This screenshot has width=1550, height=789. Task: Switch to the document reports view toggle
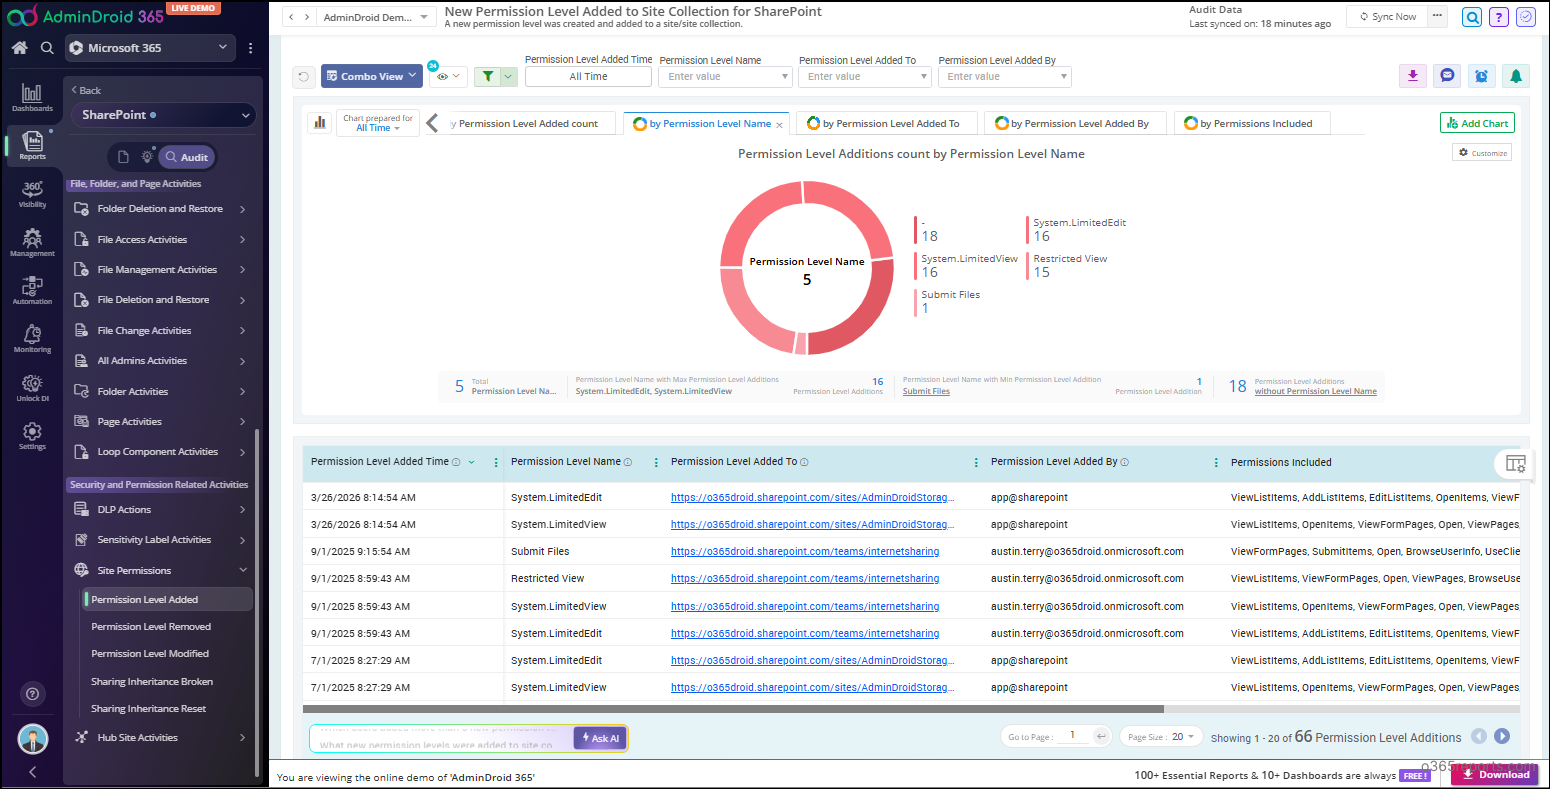(x=123, y=157)
